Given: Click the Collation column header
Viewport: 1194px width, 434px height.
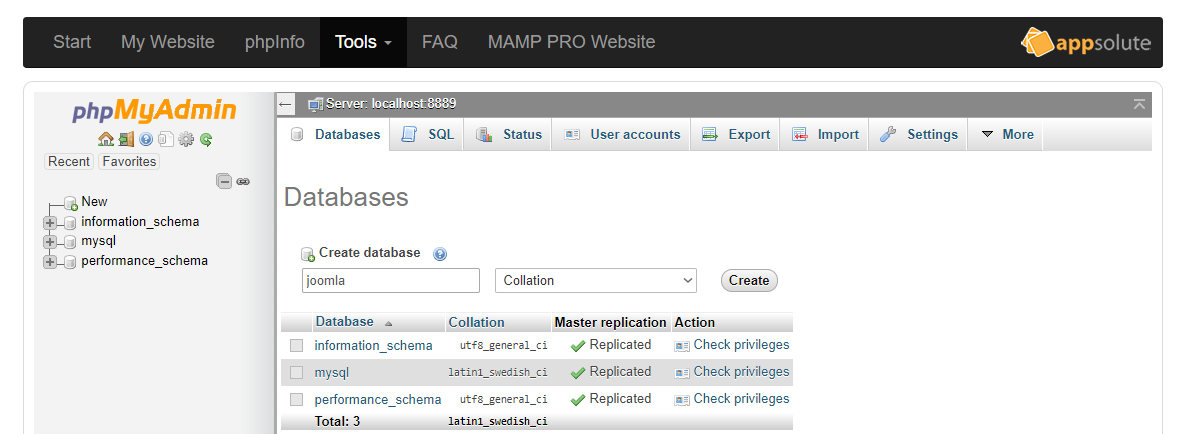Looking at the screenshot, I should click(476, 322).
